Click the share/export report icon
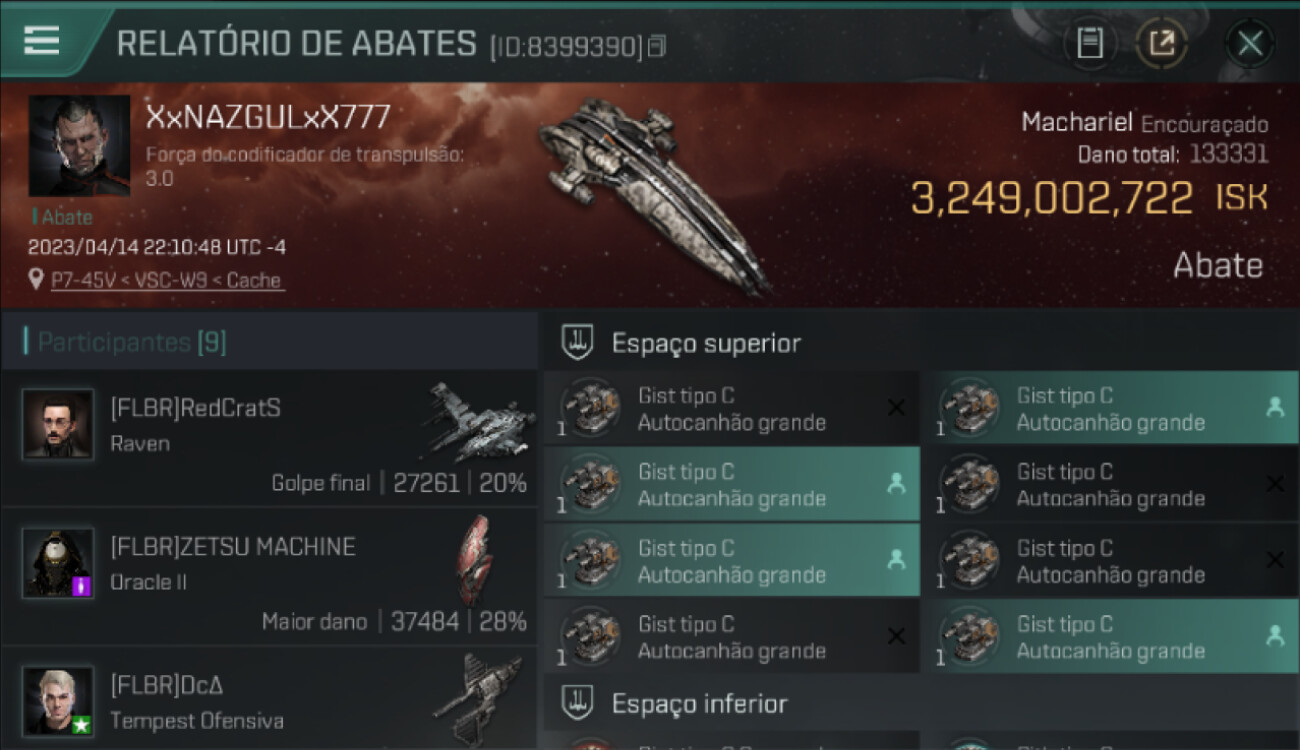This screenshot has height=750, width=1300. coord(1162,43)
